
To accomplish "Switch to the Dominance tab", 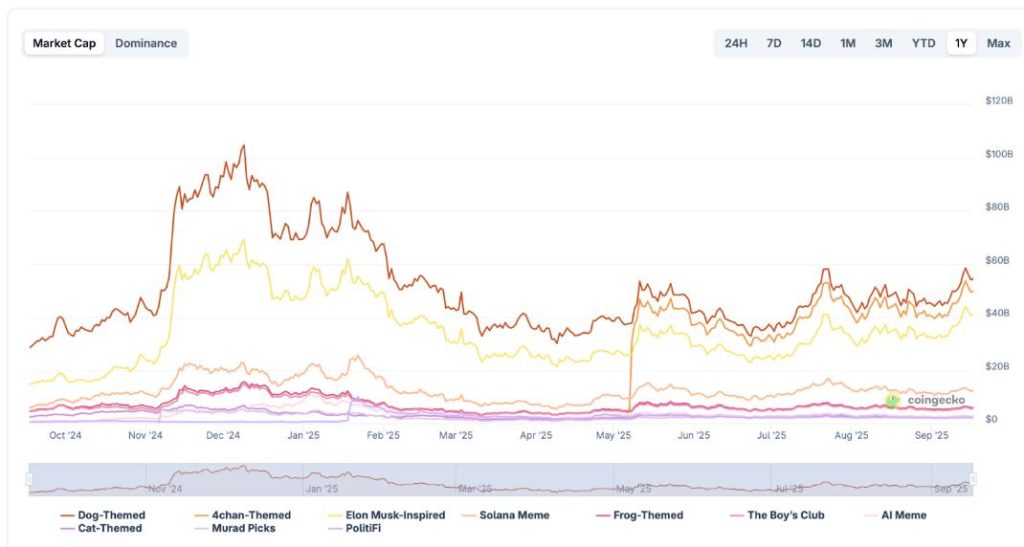I will tap(146, 43).
